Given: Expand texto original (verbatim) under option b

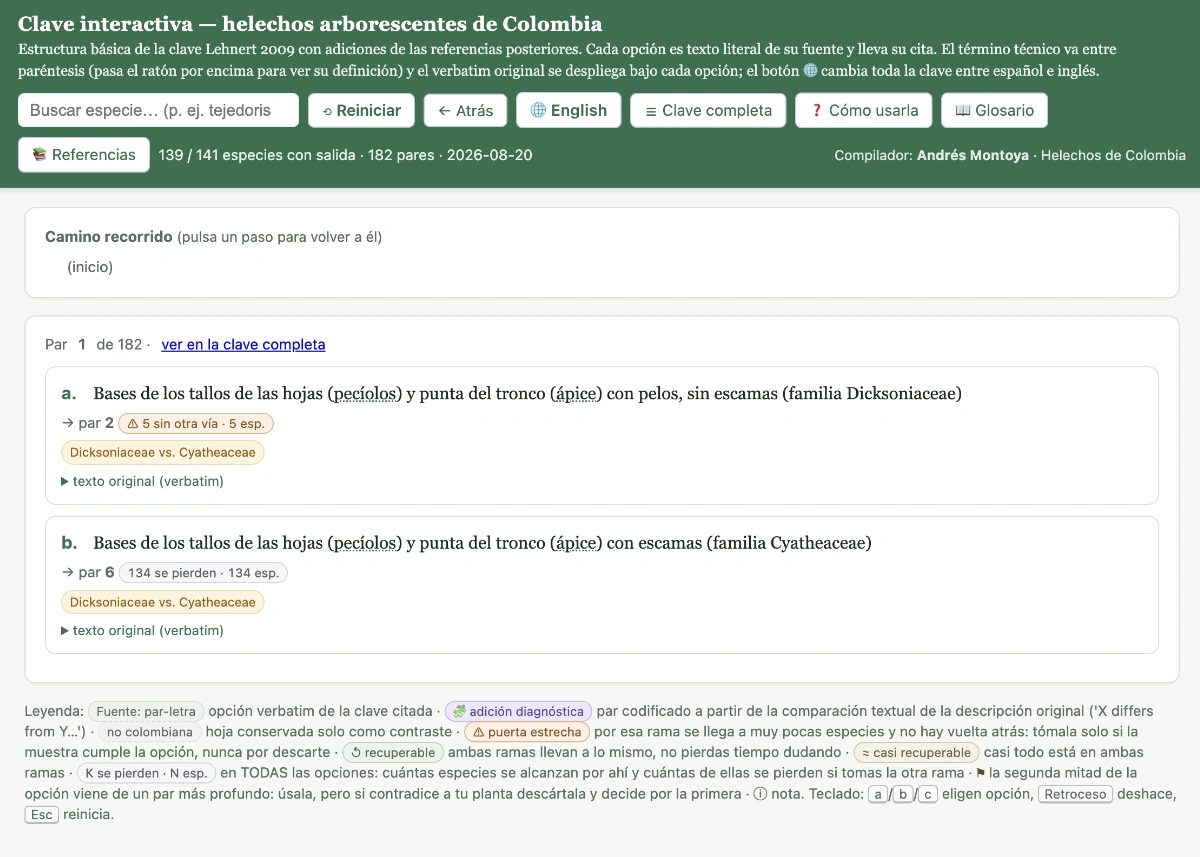Looking at the screenshot, I should pyautogui.click(x=142, y=631).
